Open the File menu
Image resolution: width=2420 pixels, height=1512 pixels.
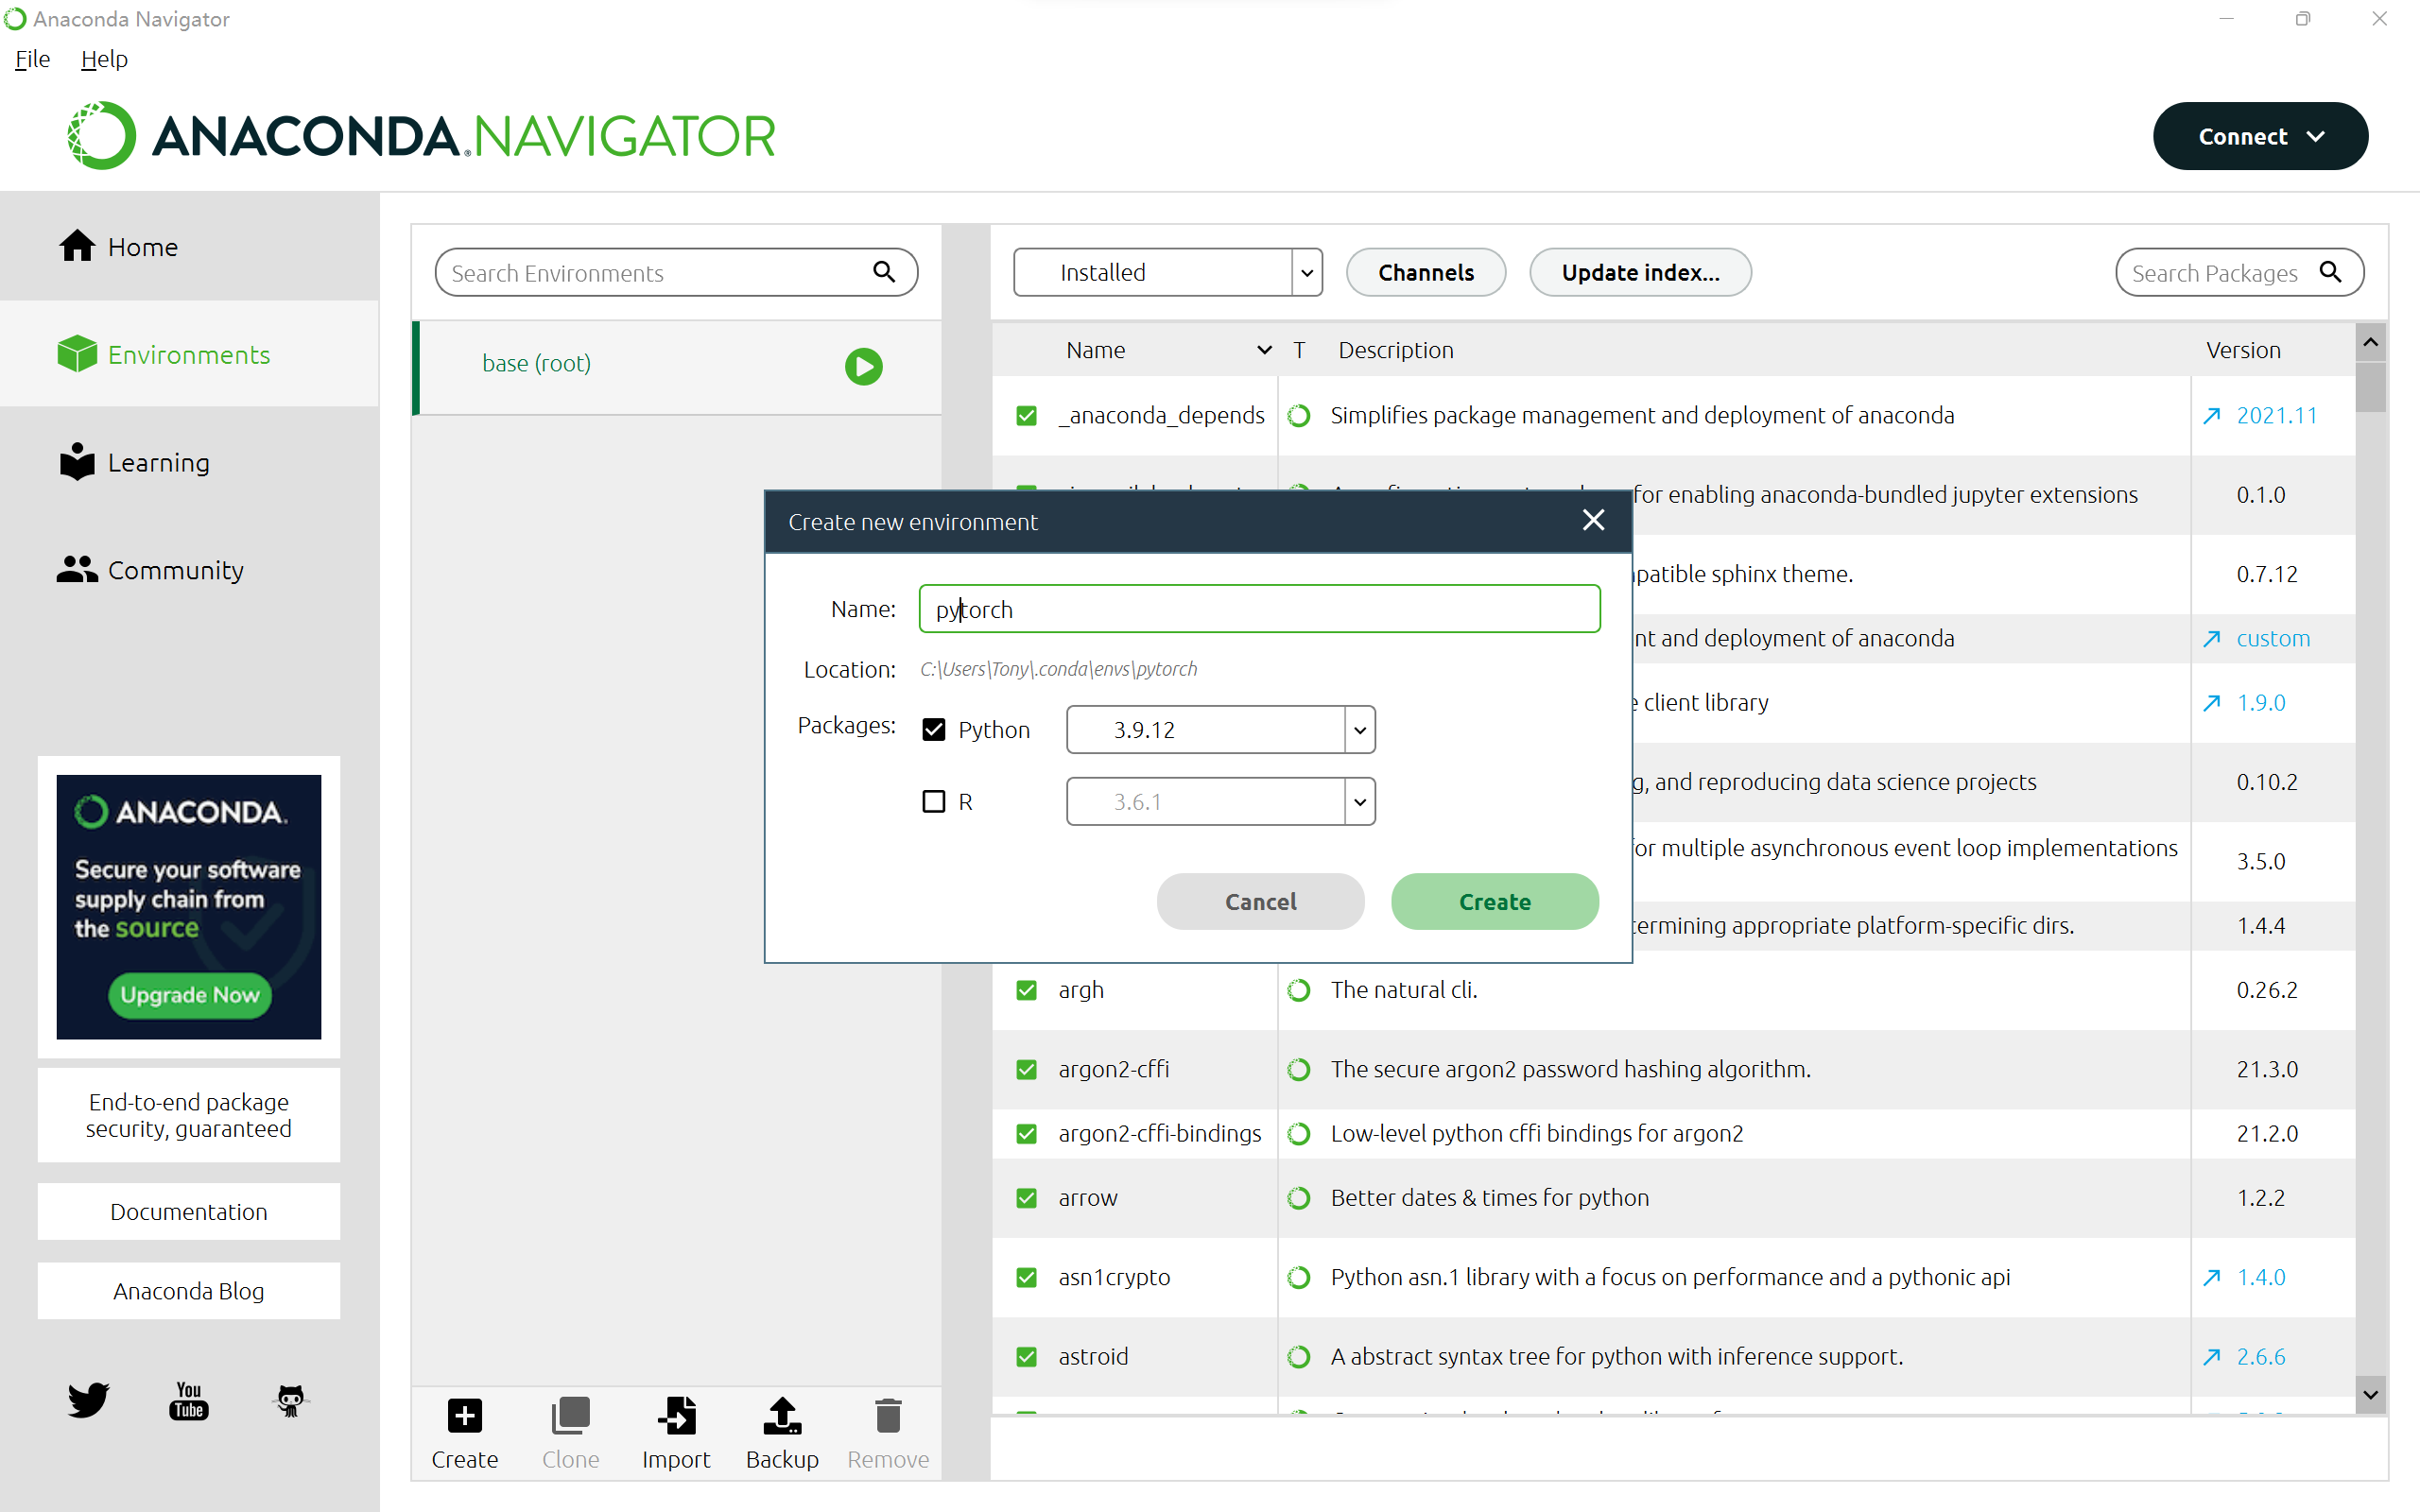tap(32, 59)
